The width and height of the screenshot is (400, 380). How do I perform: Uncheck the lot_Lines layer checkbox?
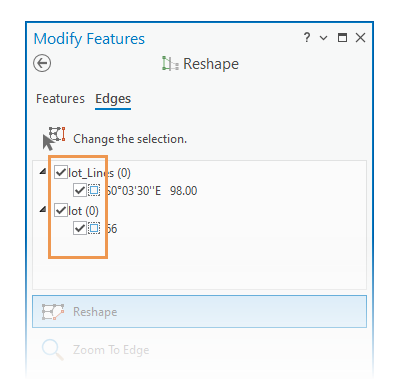coord(61,172)
